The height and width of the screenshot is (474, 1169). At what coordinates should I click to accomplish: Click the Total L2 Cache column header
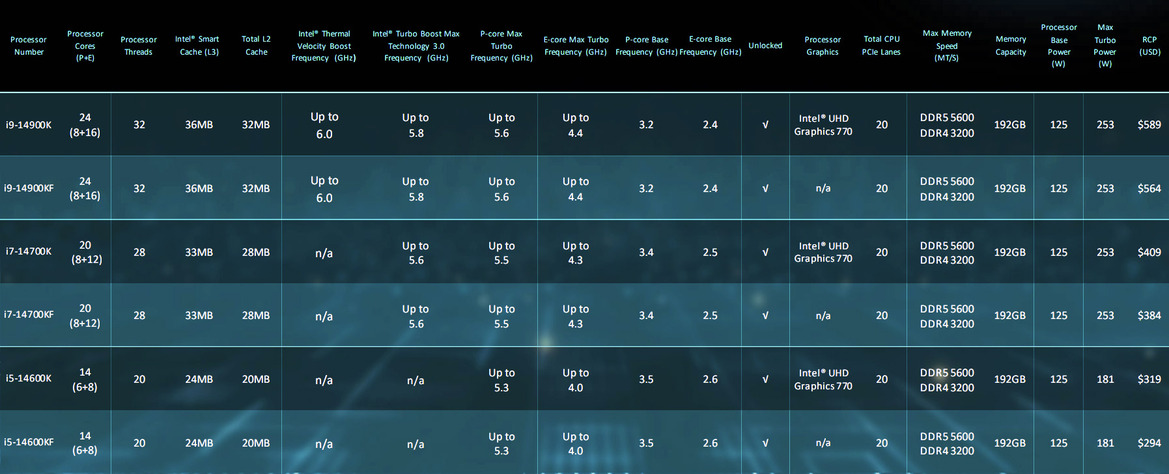point(256,46)
